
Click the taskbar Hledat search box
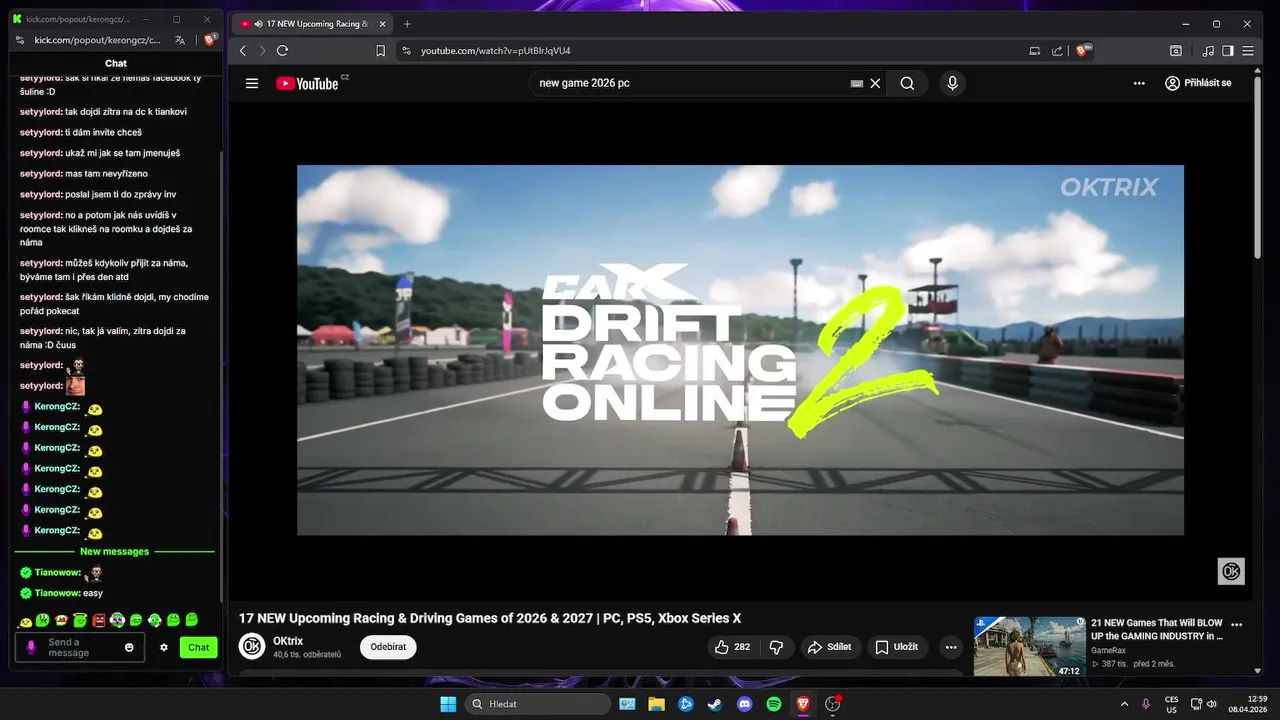pos(538,704)
